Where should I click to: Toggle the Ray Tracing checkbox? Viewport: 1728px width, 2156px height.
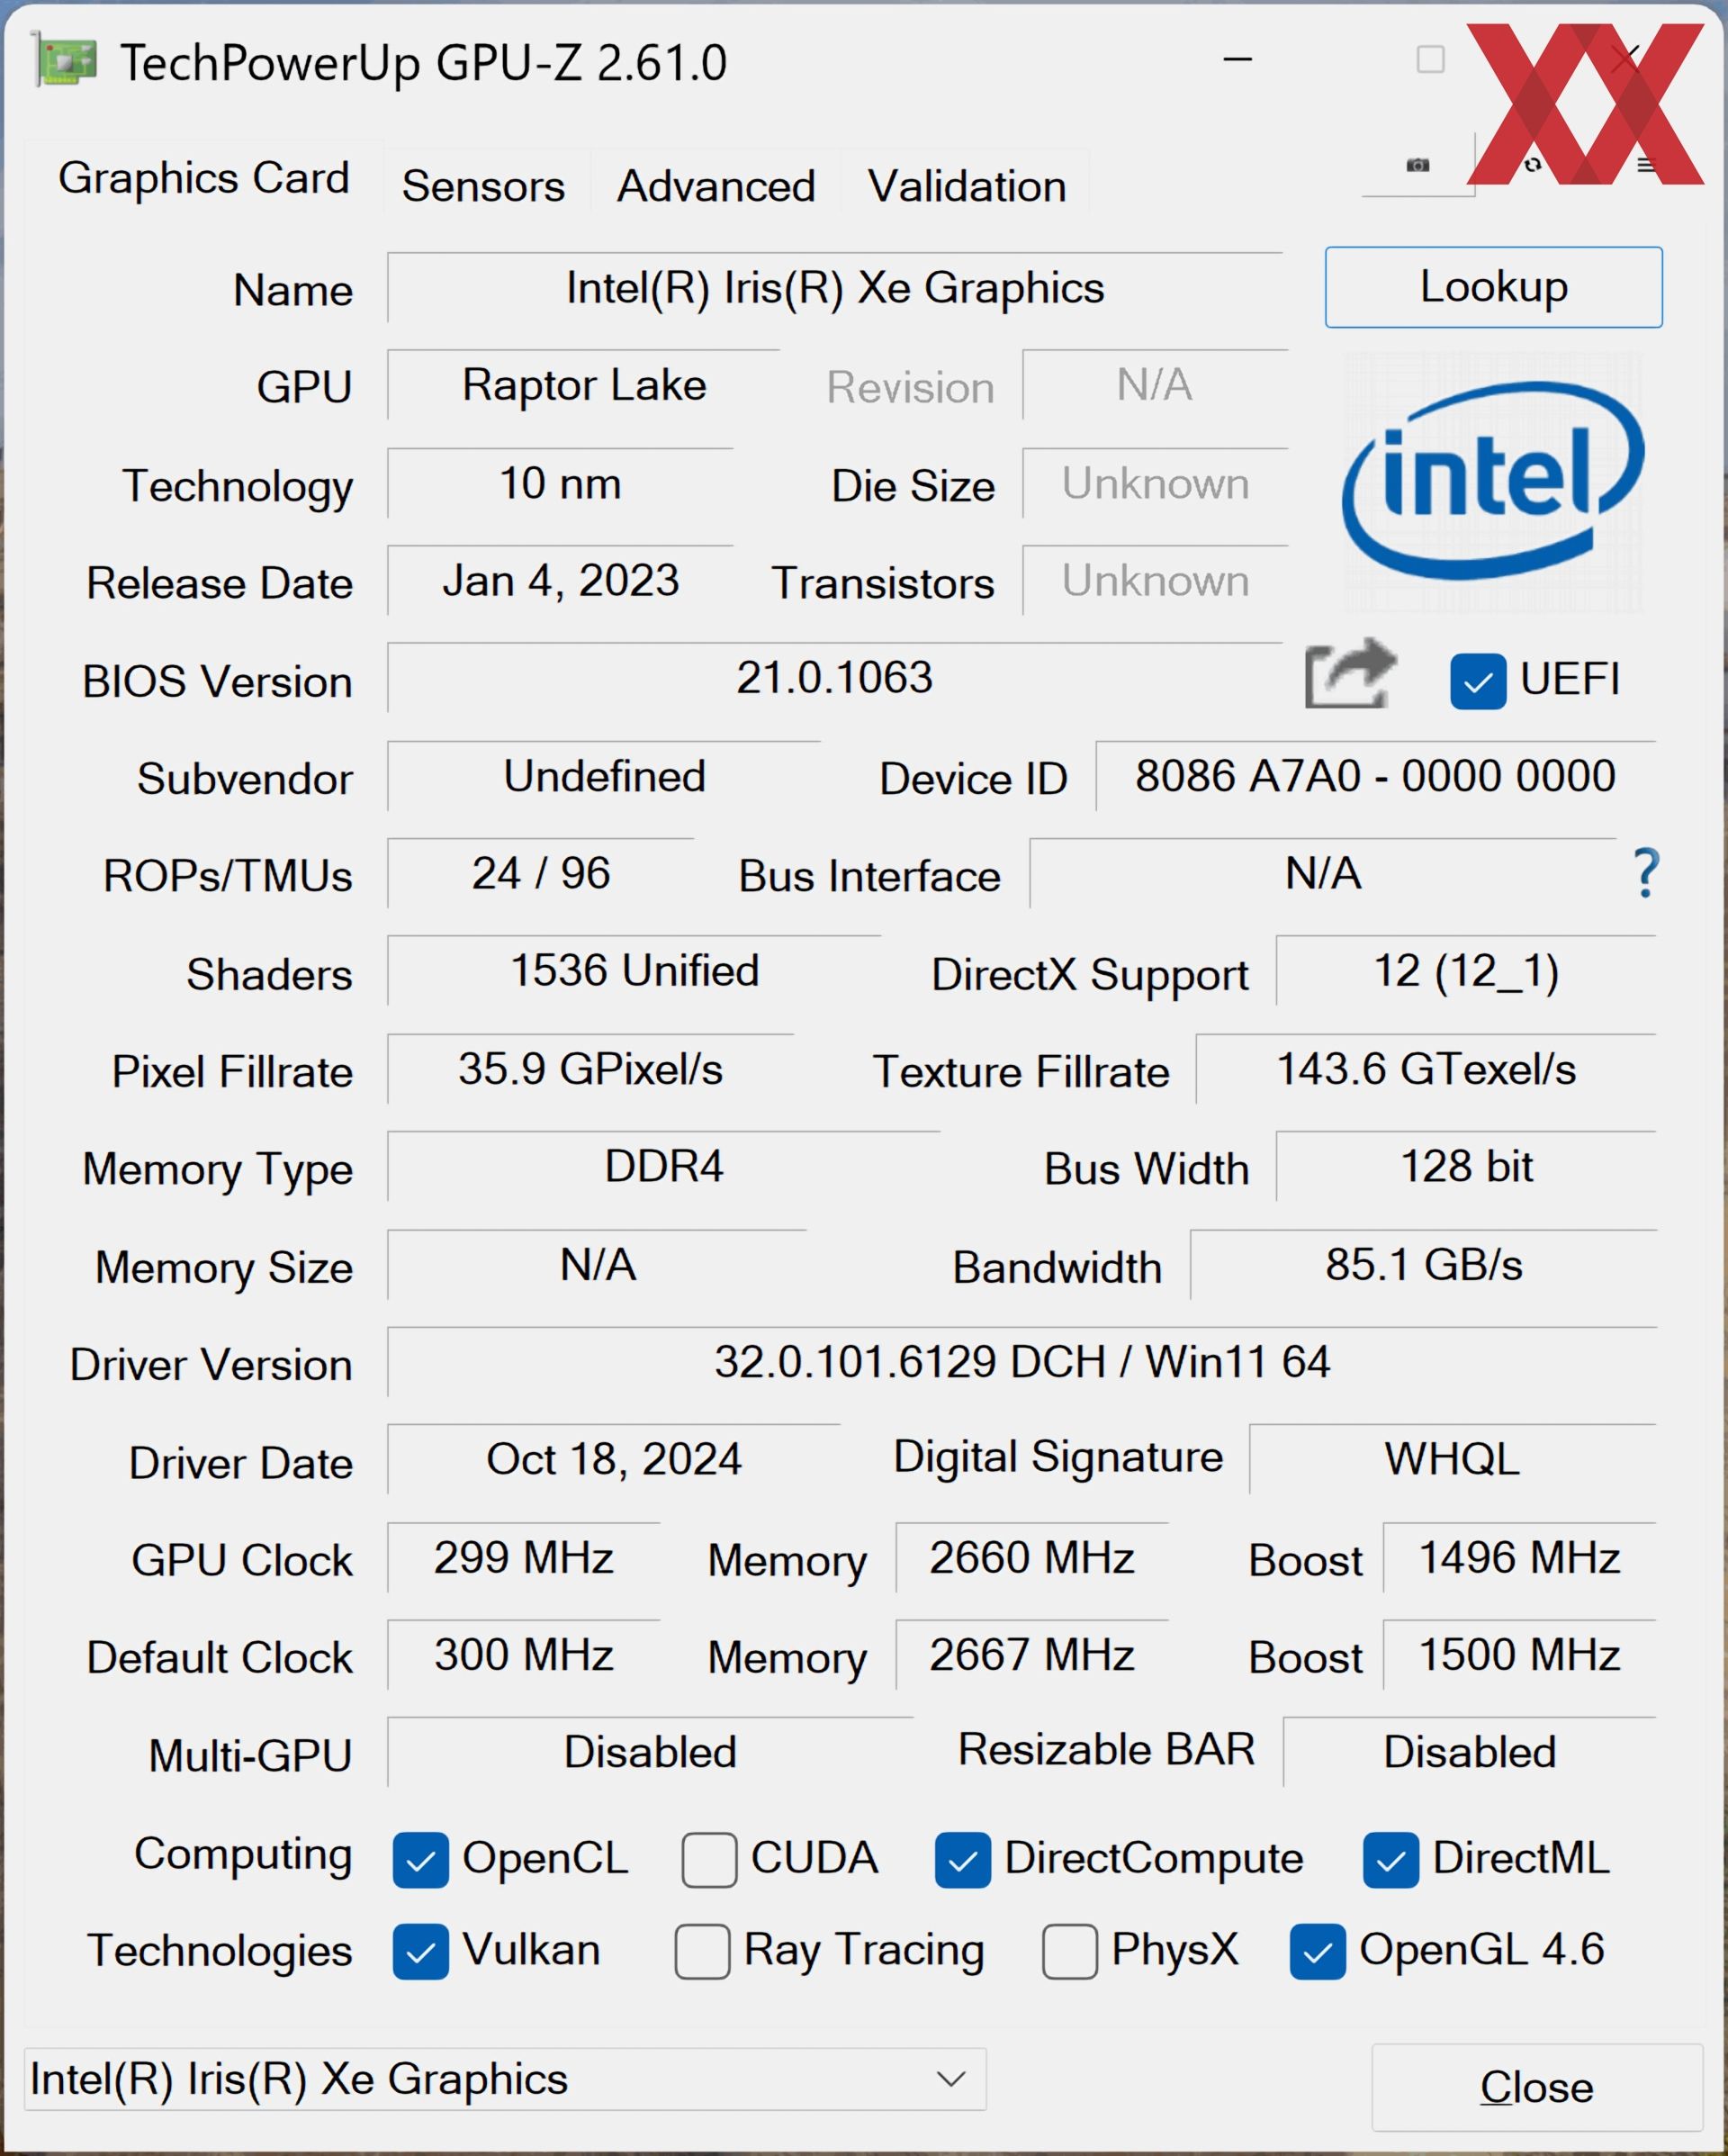point(702,1951)
